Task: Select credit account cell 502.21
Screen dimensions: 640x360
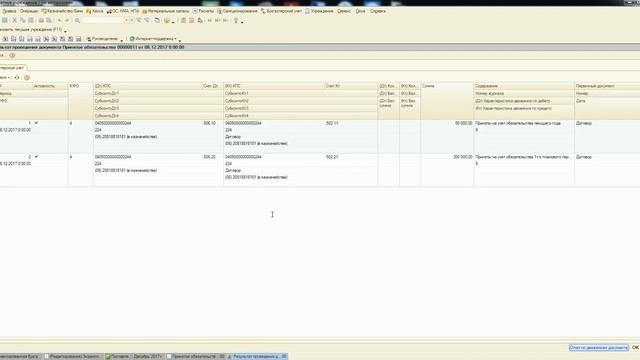Action: click(x=332, y=157)
